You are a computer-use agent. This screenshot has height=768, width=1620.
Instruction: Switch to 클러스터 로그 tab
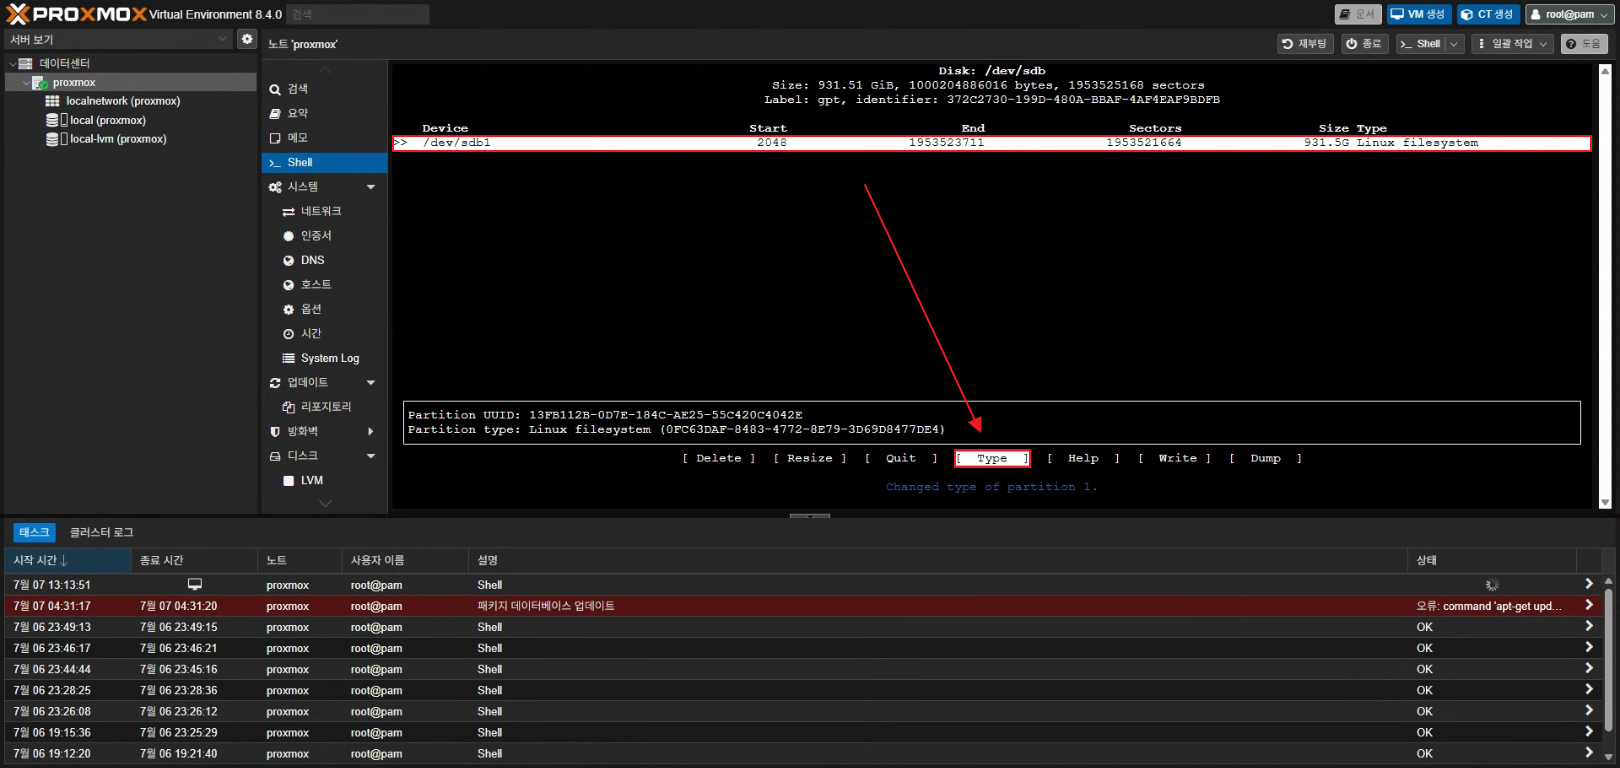[x=101, y=532]
